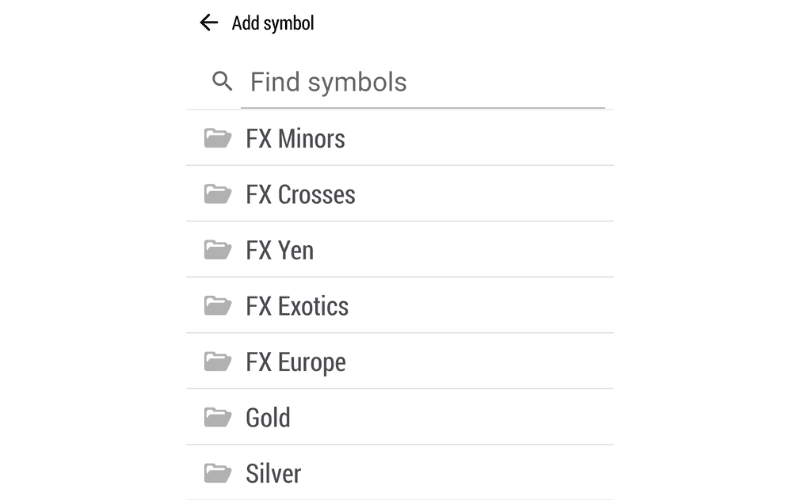Image resolution: width=800 pixels, height=500 pixels.
Task: Select the Gold symbol group
Action: [x=268, y=418]
